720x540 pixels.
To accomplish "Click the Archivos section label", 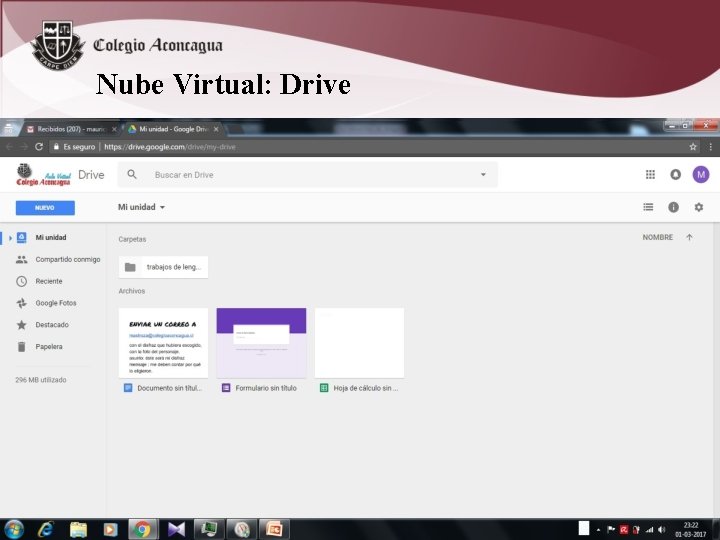I will 132,291.
